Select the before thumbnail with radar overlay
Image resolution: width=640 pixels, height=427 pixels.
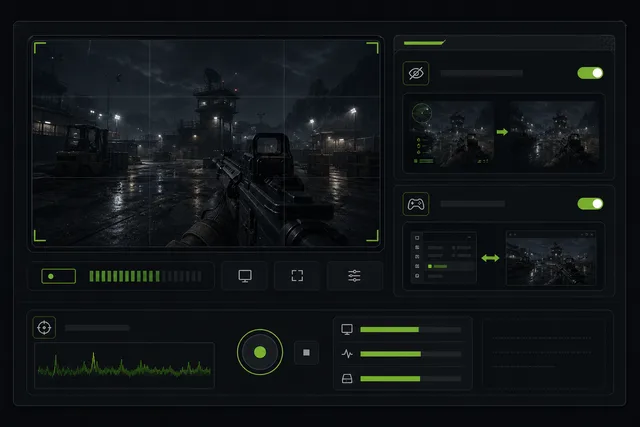[x=451, y=133]
